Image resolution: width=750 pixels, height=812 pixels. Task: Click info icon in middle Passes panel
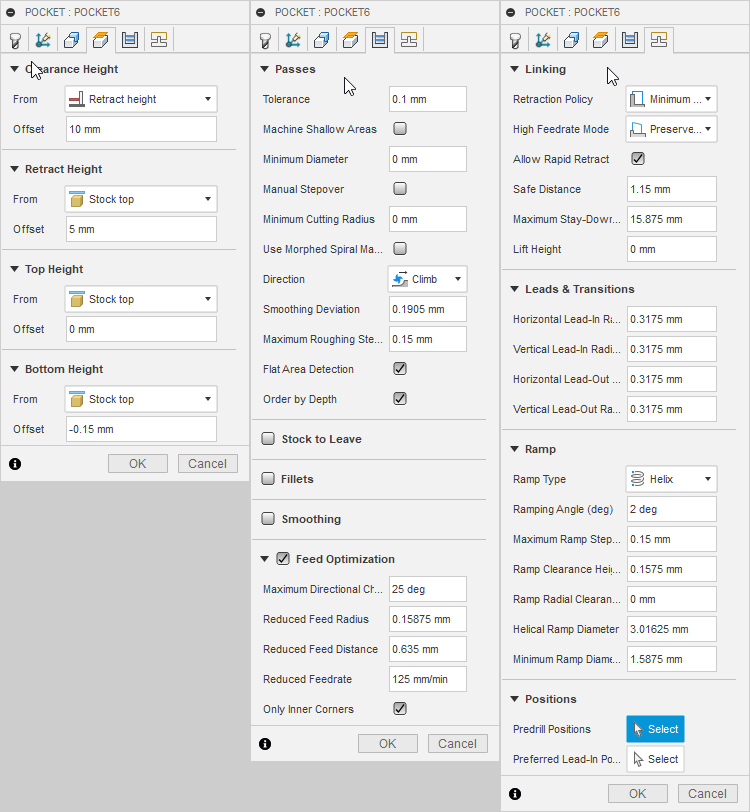pos(265,744)
